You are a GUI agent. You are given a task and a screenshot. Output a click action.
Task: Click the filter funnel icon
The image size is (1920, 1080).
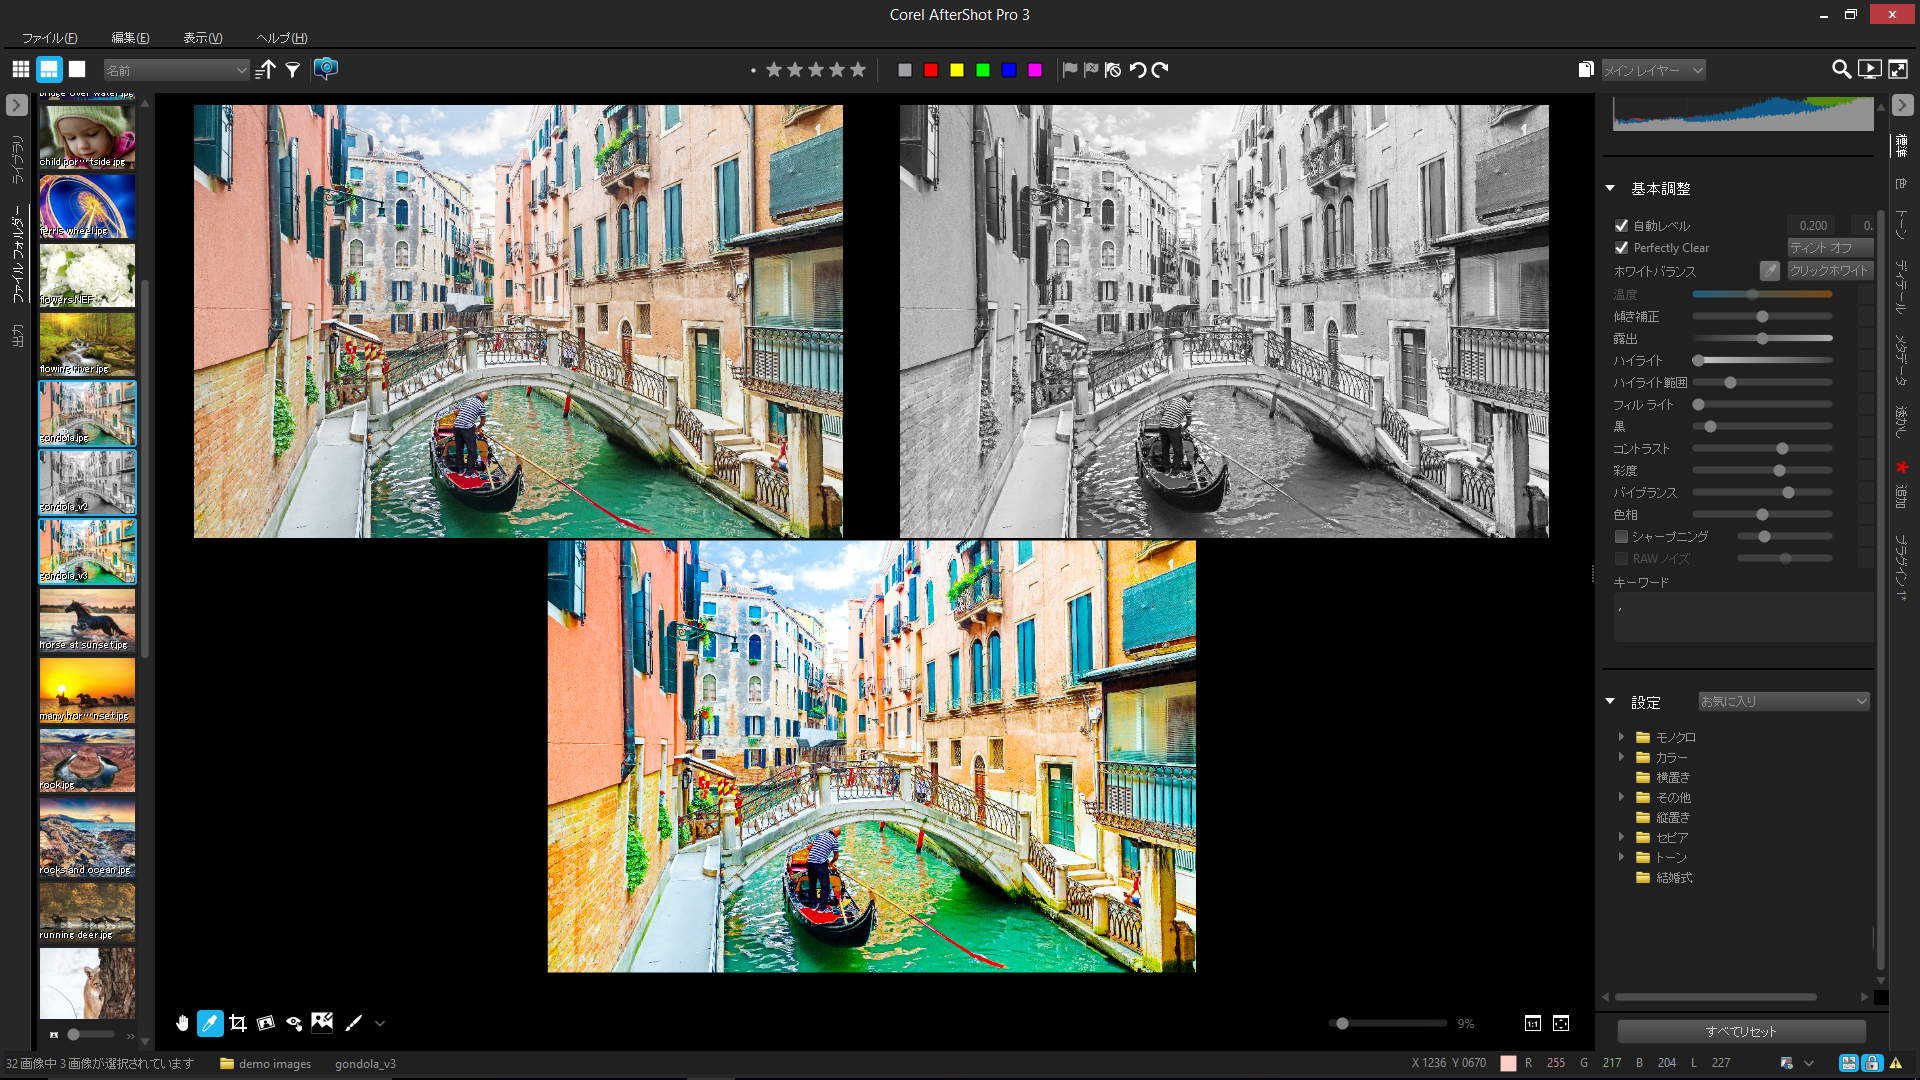293,70
